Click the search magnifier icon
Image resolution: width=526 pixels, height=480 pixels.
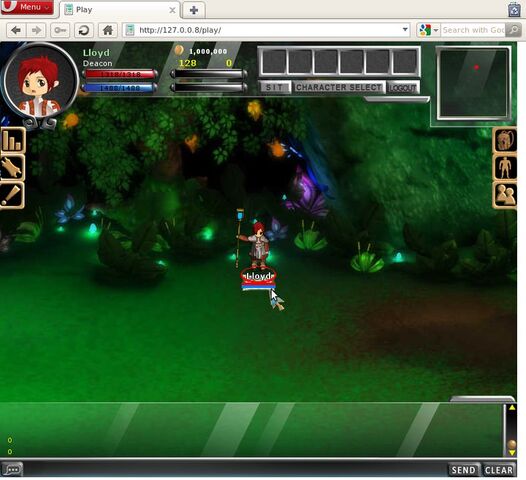pos(514,30)
